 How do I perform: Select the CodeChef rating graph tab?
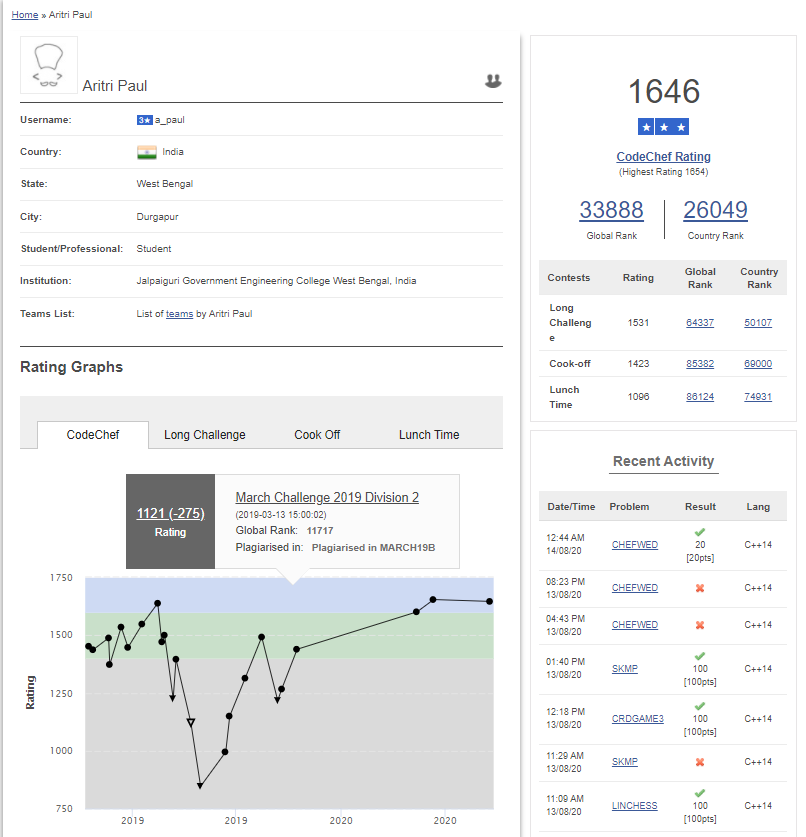93,435
